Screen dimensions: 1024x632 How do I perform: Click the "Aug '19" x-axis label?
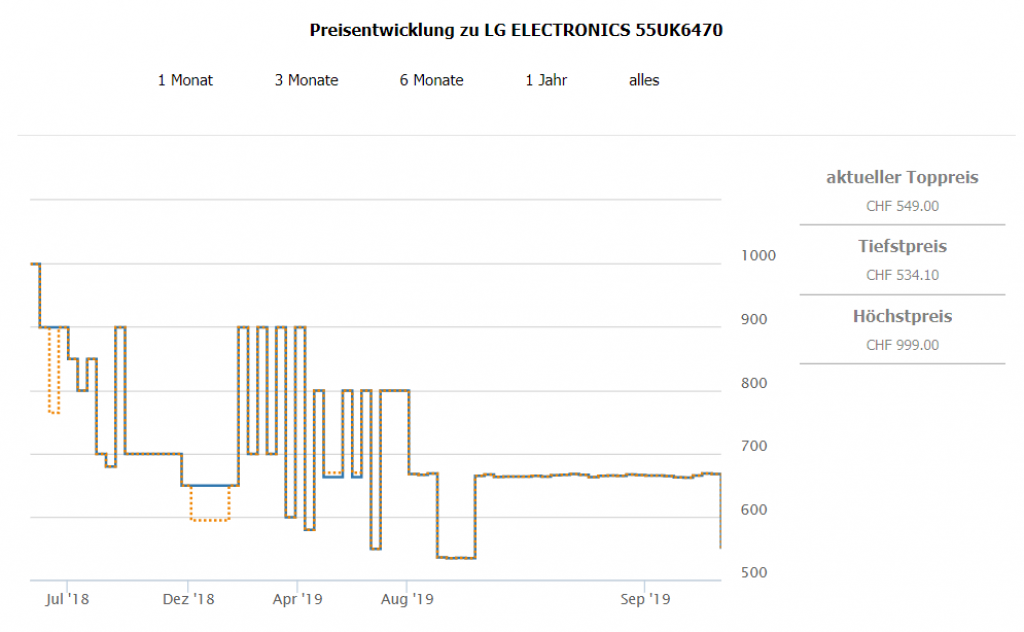click(407, 600)
